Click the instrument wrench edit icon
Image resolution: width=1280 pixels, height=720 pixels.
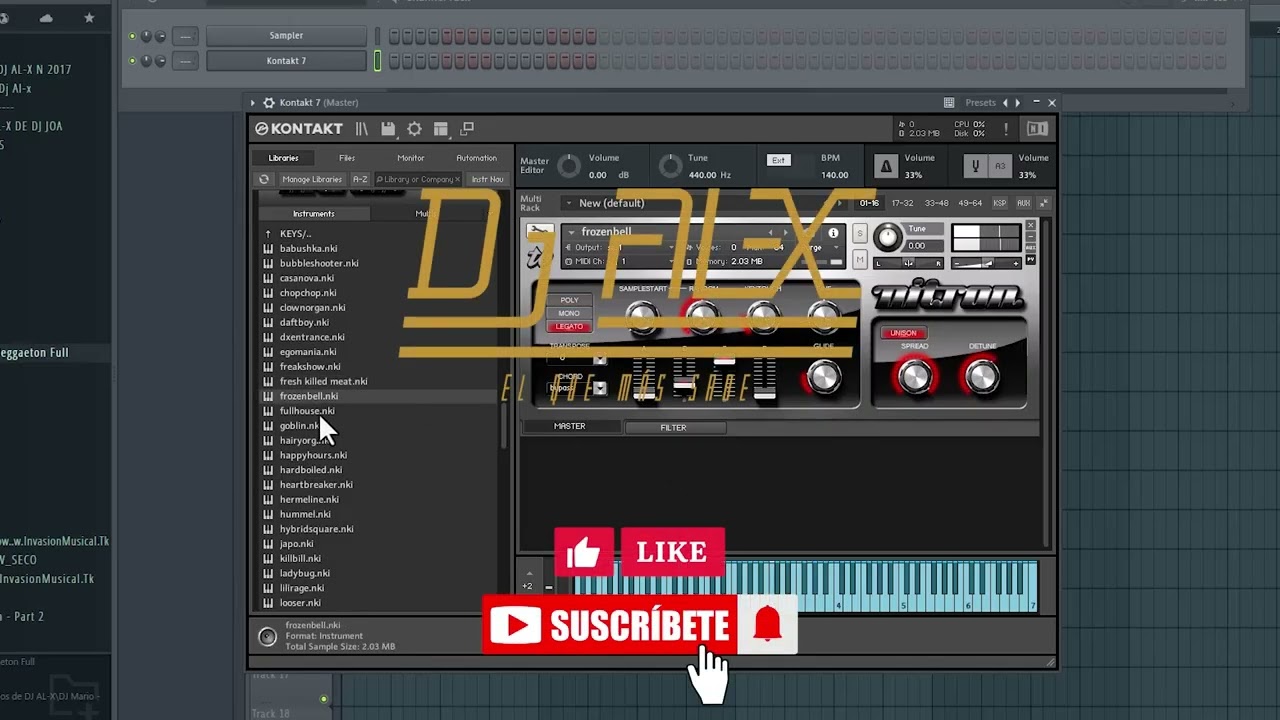pos(539,233)
